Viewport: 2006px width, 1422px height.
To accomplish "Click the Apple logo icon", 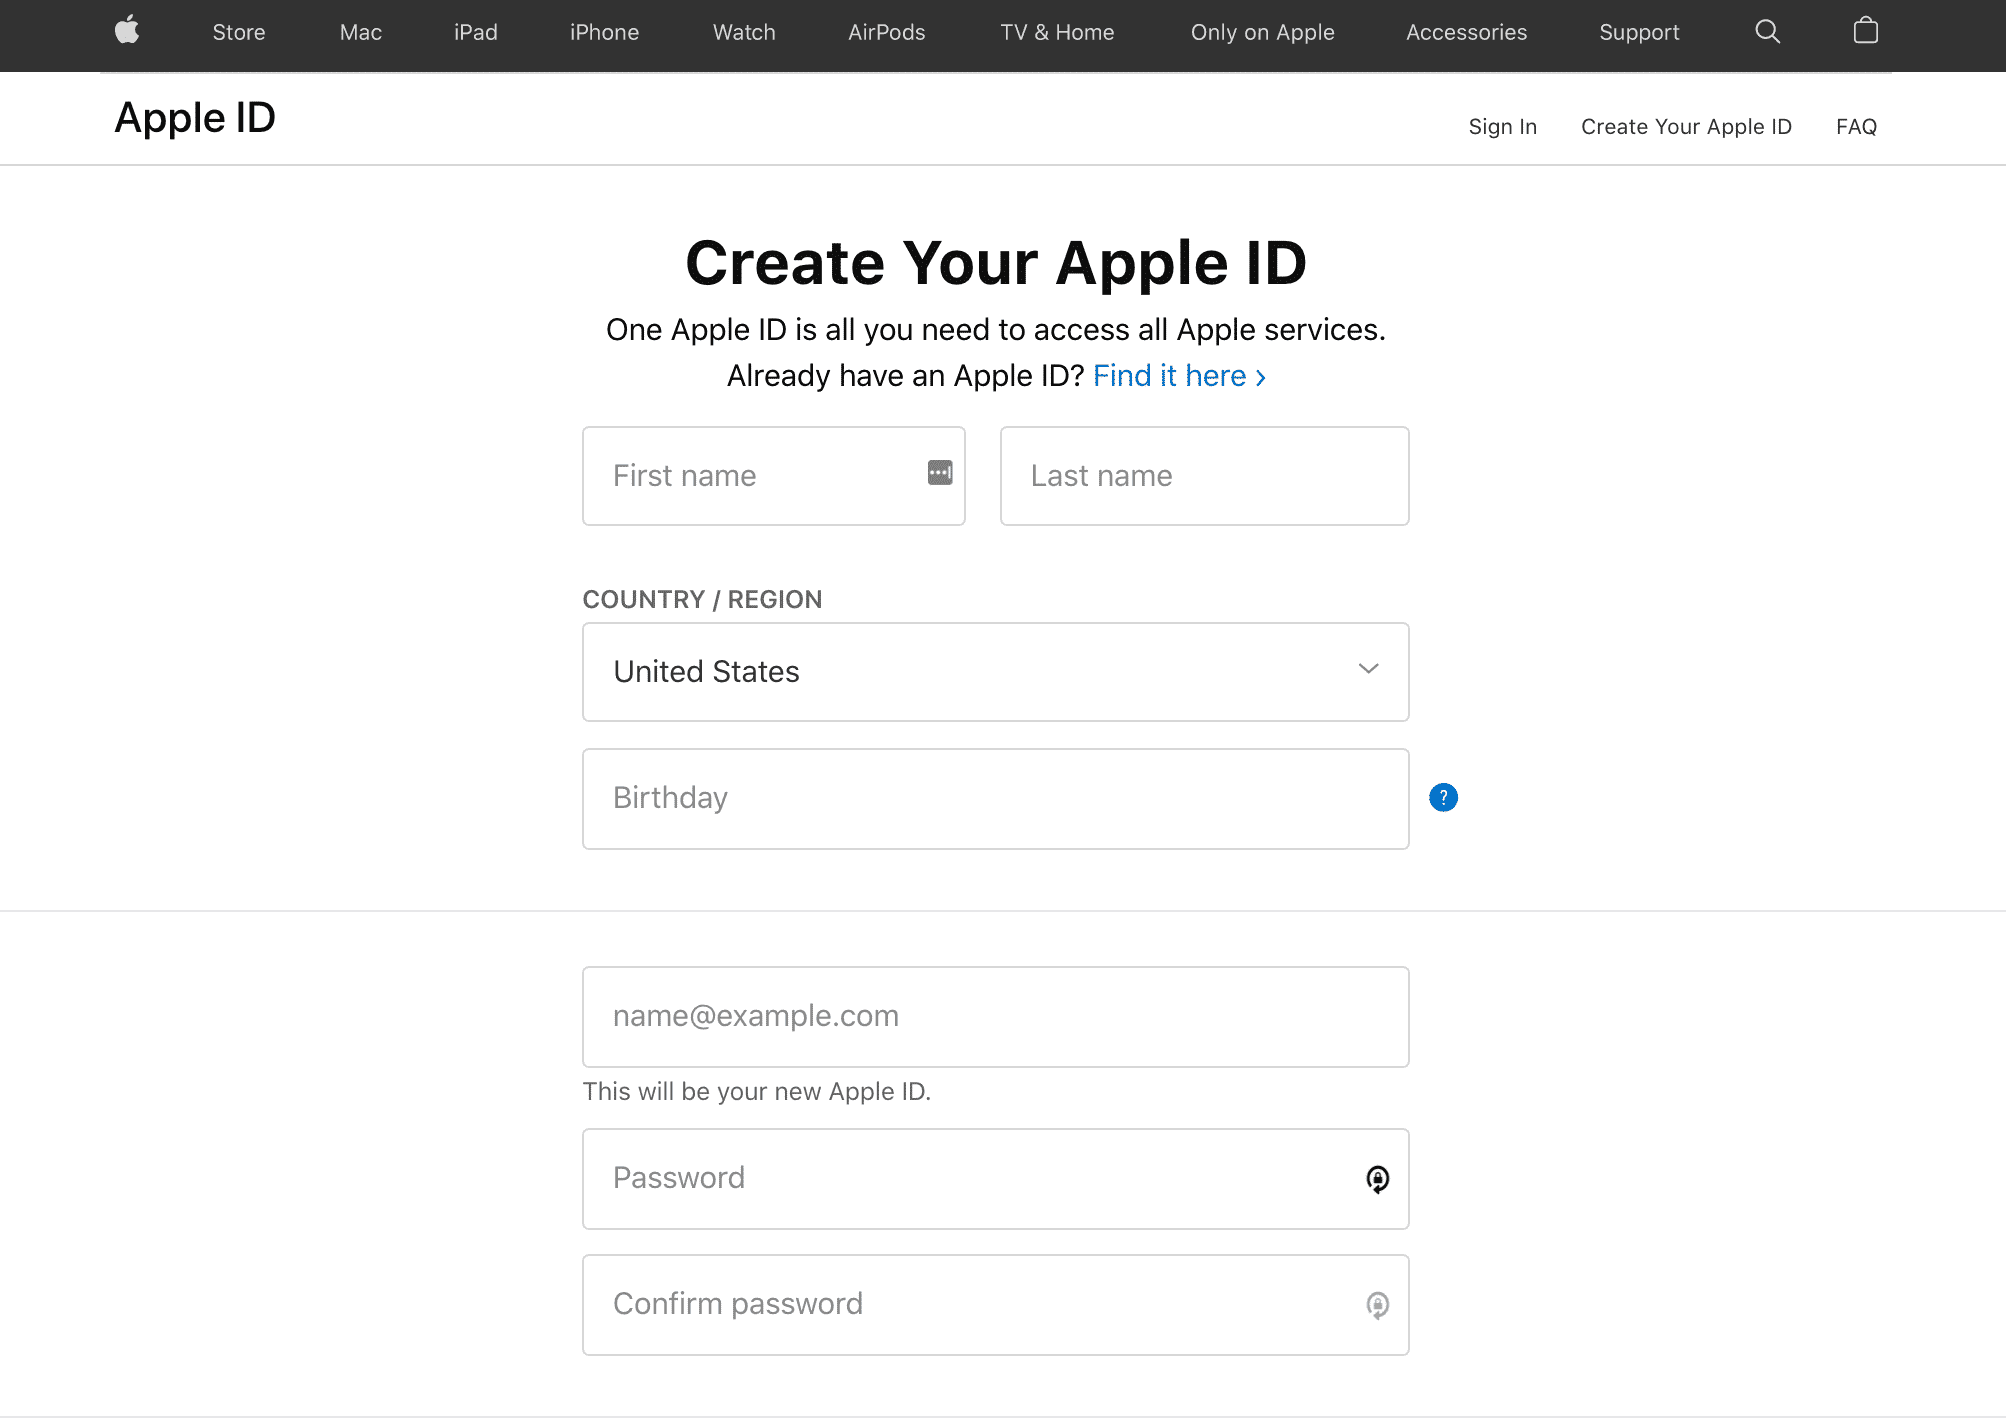I will pyautogui.click(x=127, y=31).
